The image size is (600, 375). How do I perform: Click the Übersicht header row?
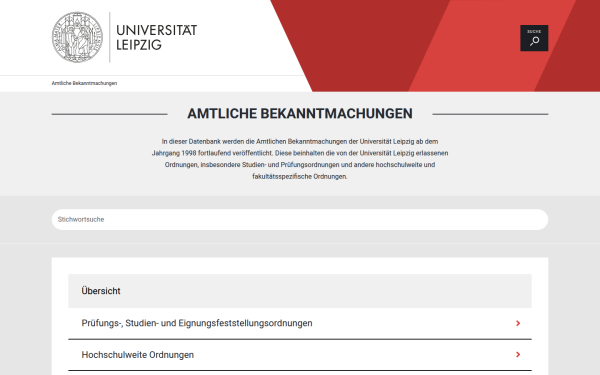(x=300, y=291)
